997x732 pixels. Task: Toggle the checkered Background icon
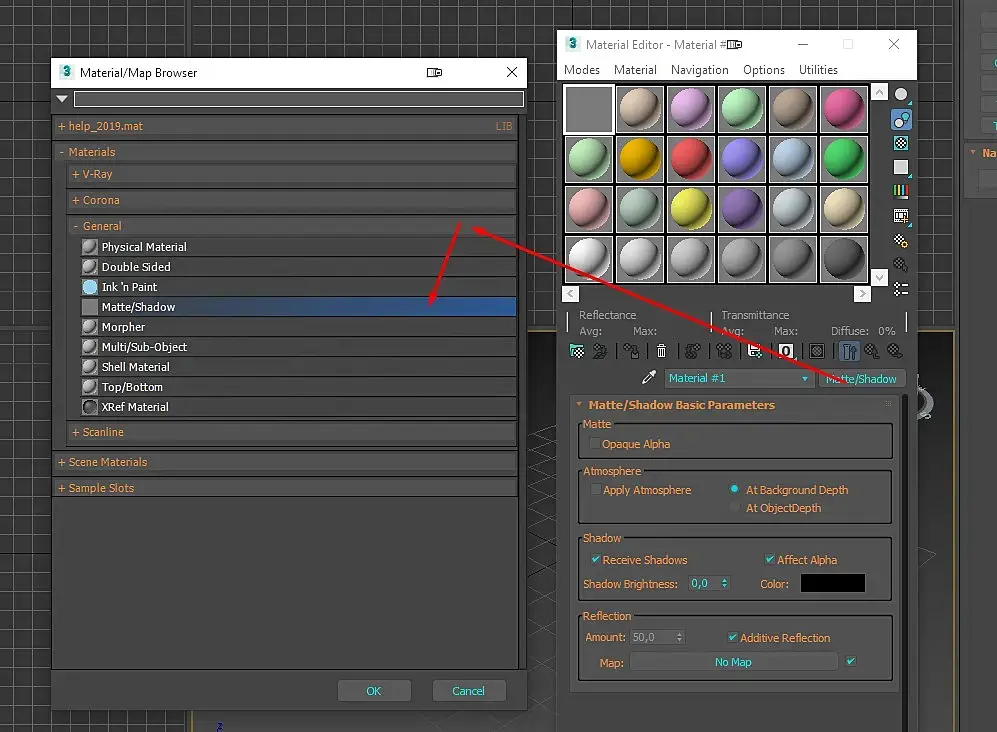pyautogui.click(x=901, y=143)
